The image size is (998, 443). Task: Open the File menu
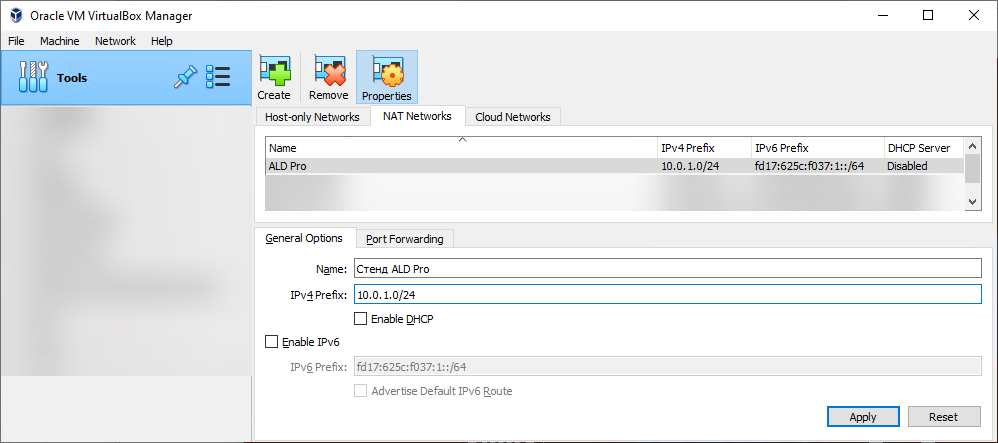click(x=16, y=41)
